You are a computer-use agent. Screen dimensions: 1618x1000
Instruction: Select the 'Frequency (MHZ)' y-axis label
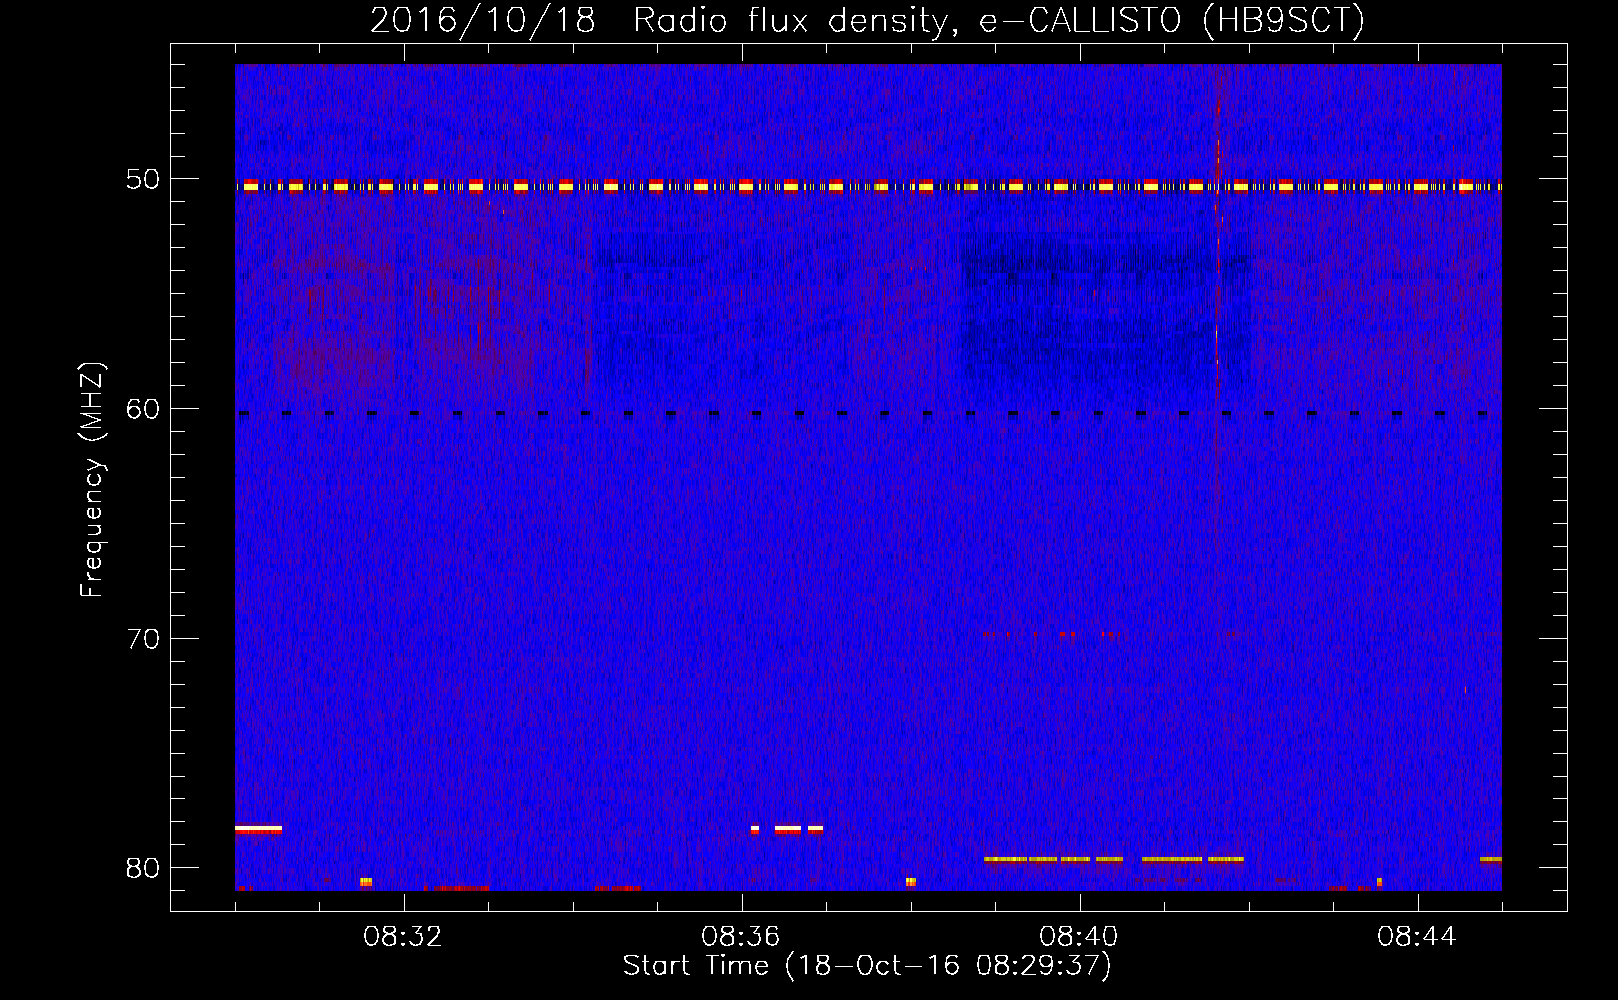pos(92,480)
